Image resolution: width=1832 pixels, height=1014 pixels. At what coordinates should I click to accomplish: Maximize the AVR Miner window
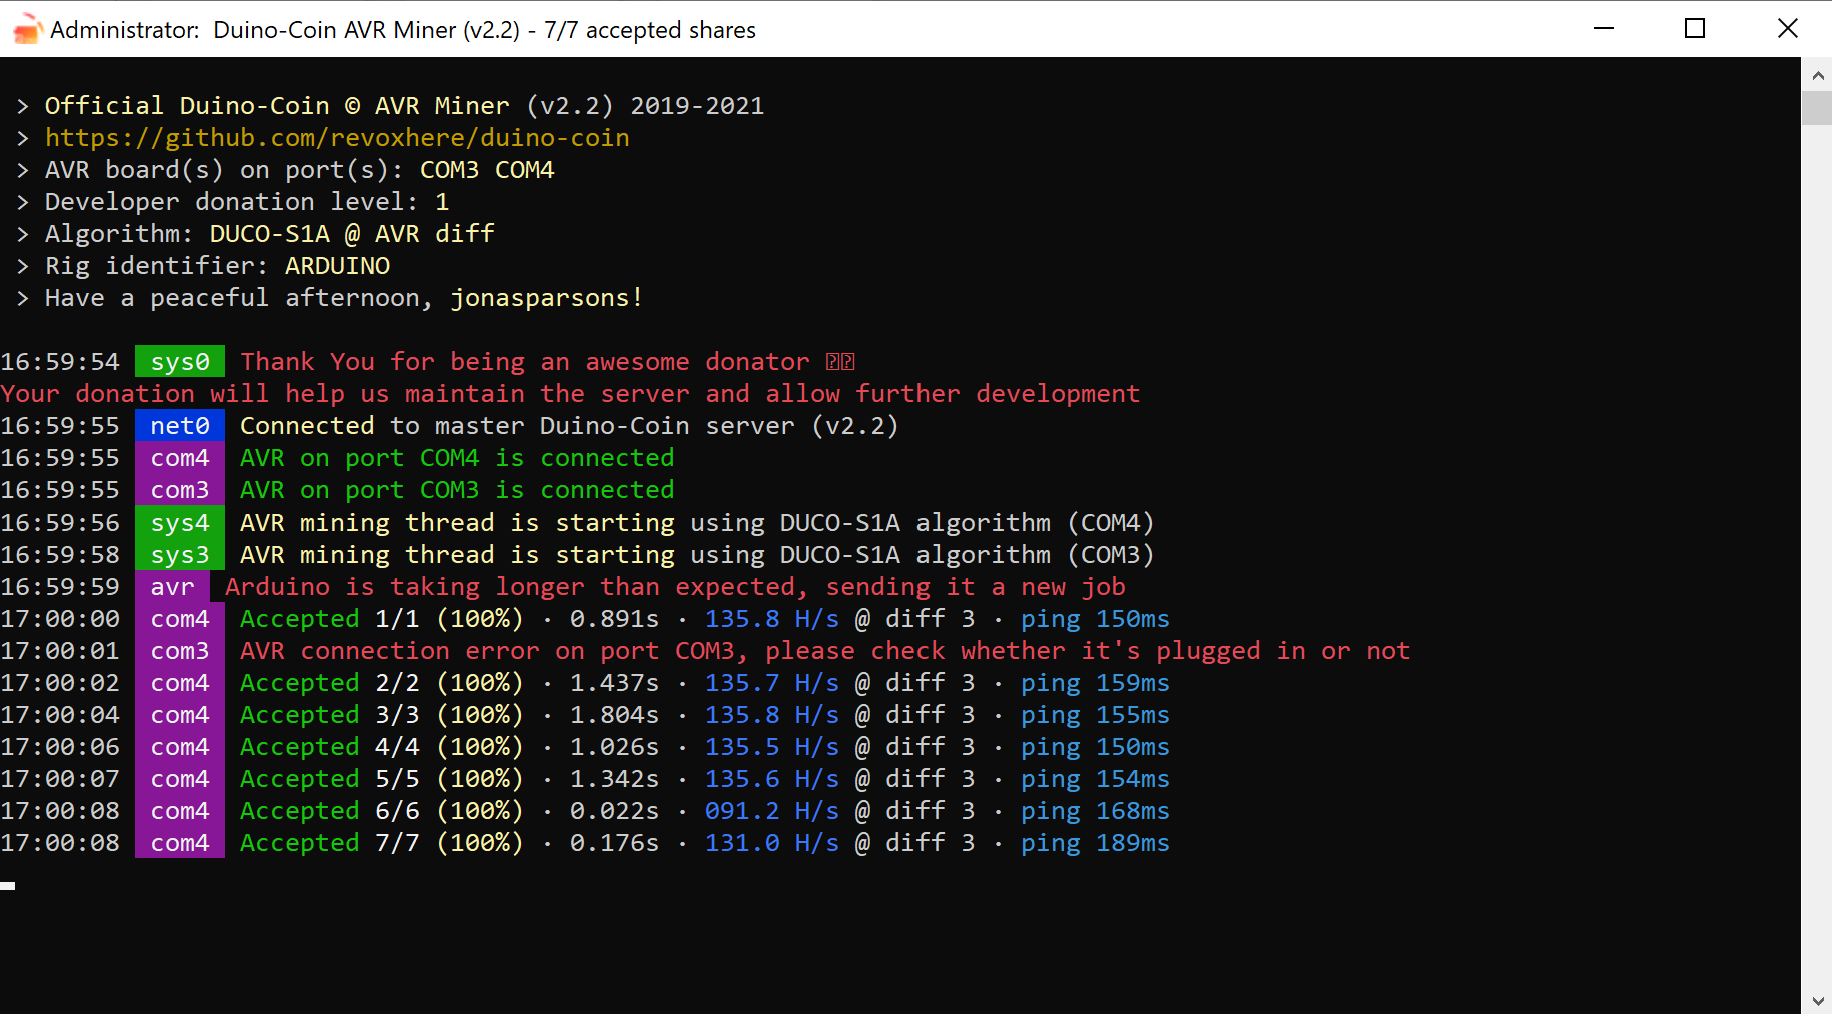[1695, 28]
